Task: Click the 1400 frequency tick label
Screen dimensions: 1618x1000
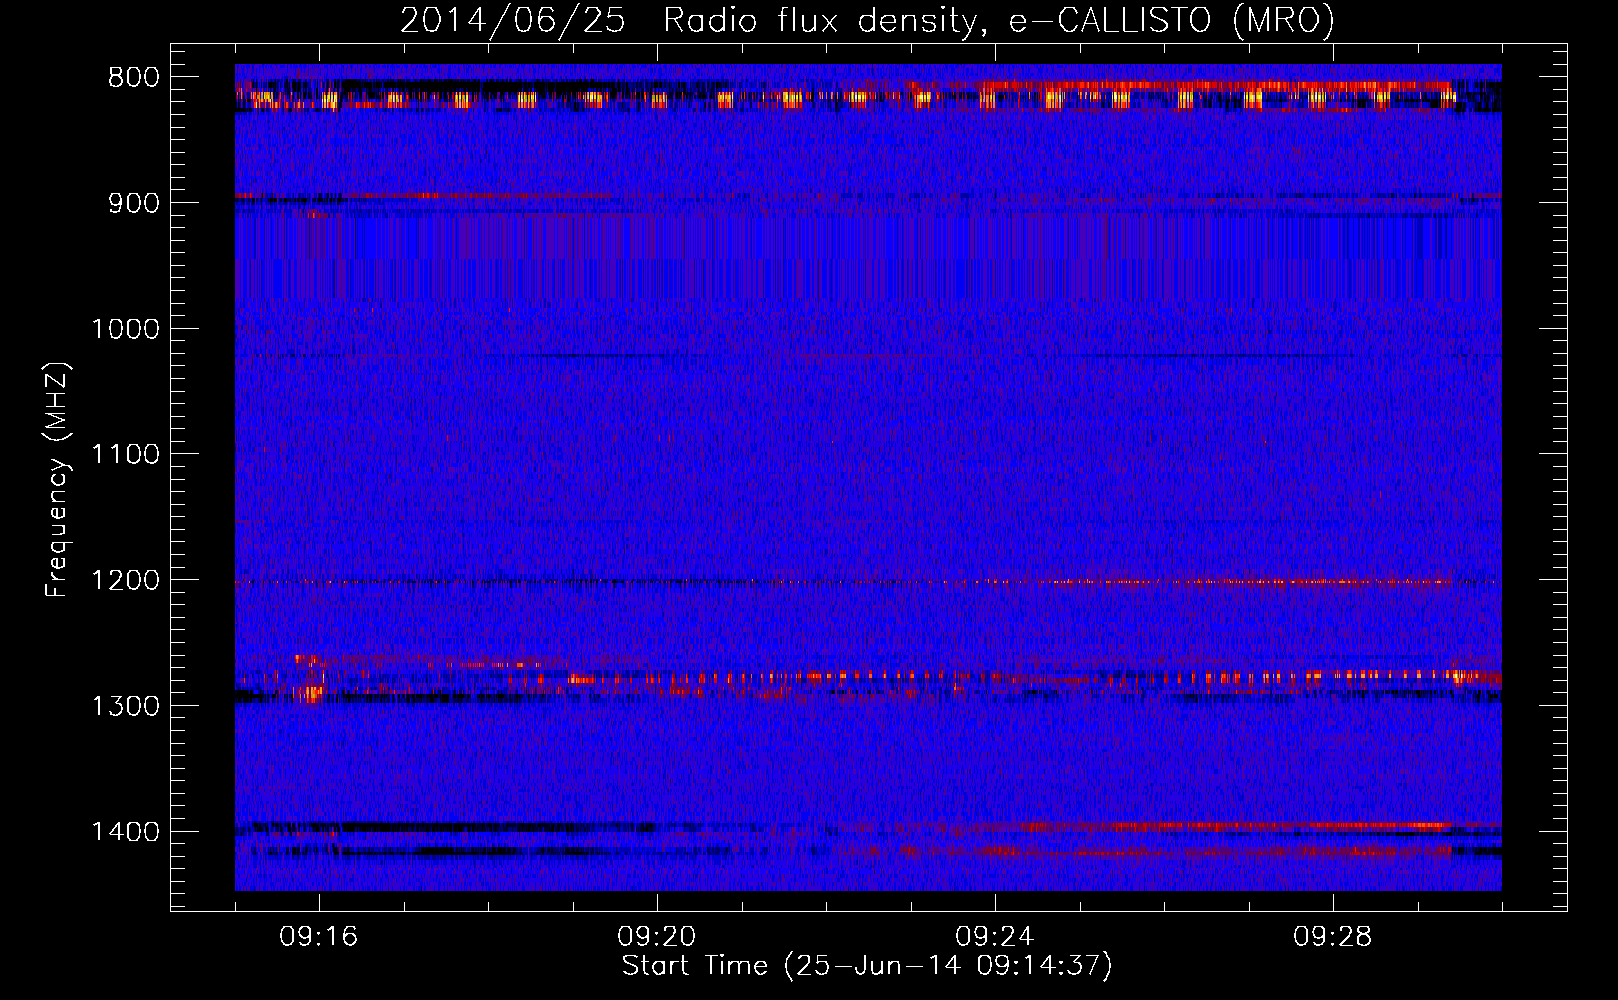Action: 125,832
